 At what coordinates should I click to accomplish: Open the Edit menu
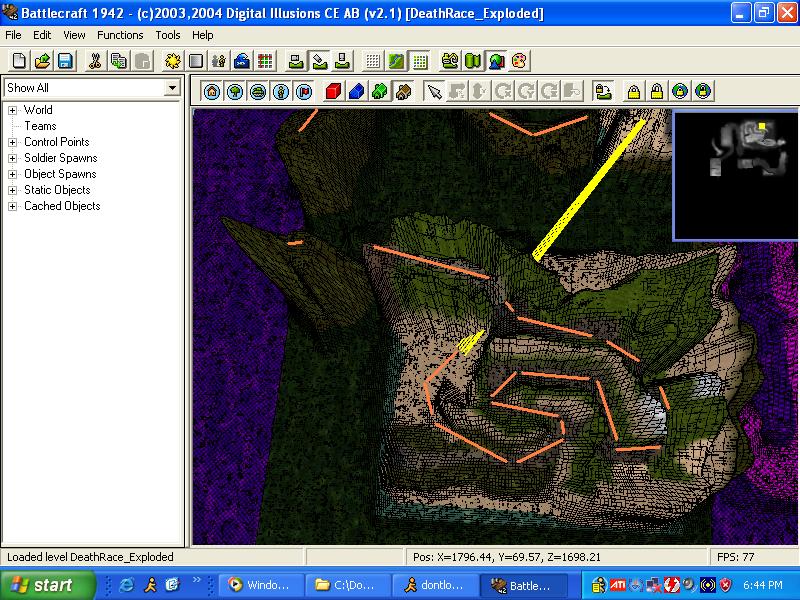pyautogui.click(x=42, y=35)
